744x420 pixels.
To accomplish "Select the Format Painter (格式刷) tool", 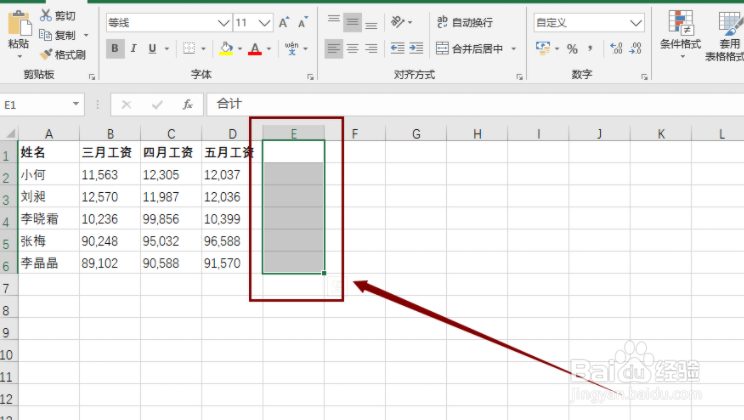I will point(62,55).
